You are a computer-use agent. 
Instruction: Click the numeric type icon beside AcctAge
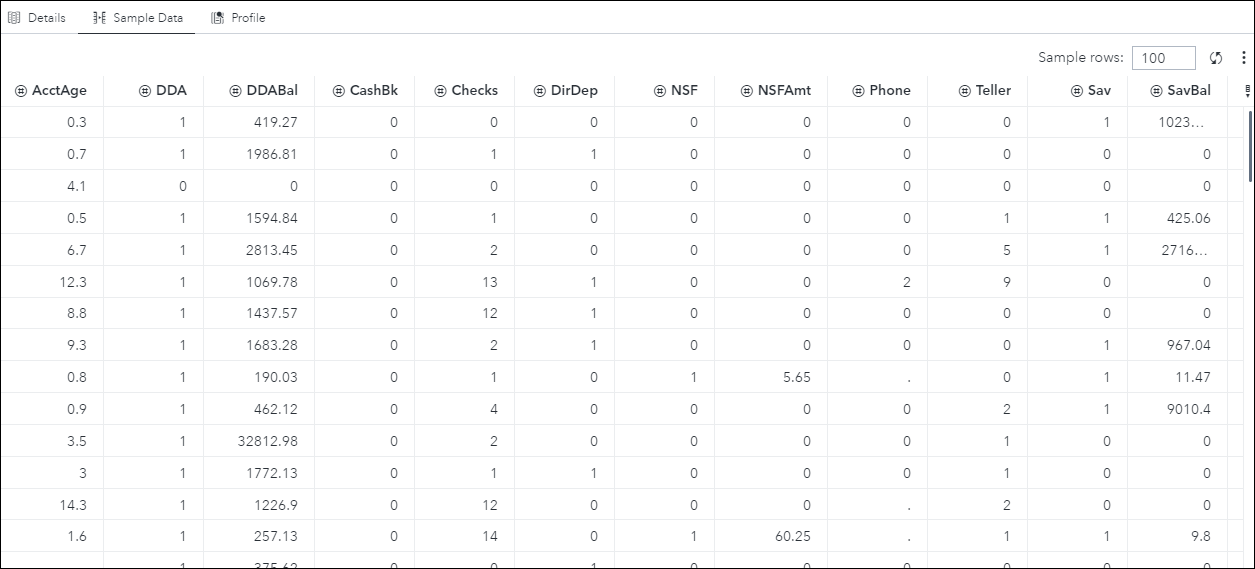pos(21,90)
